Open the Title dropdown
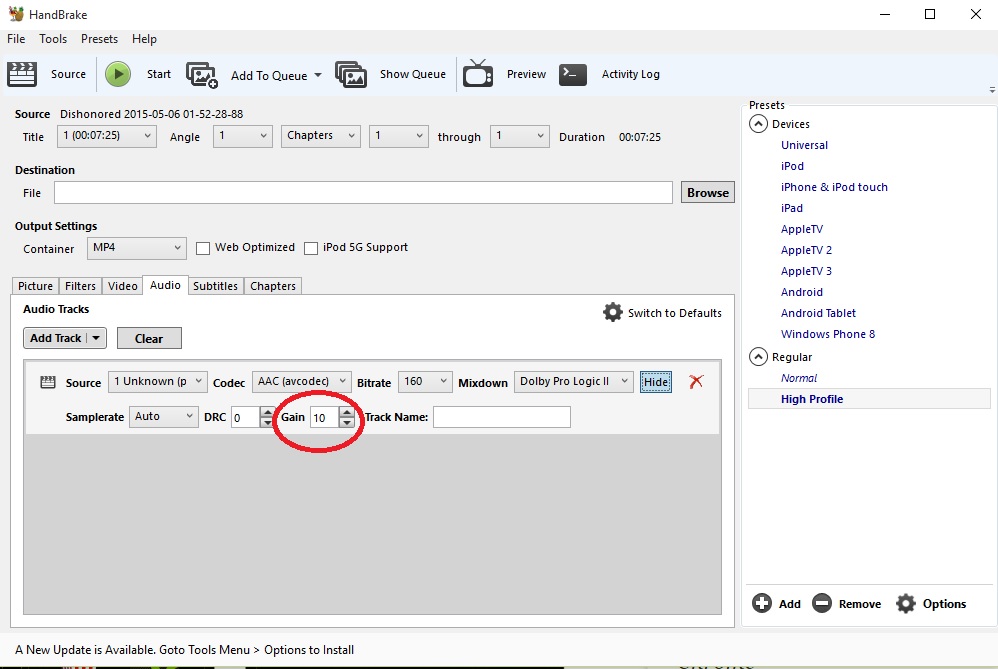 107,136
